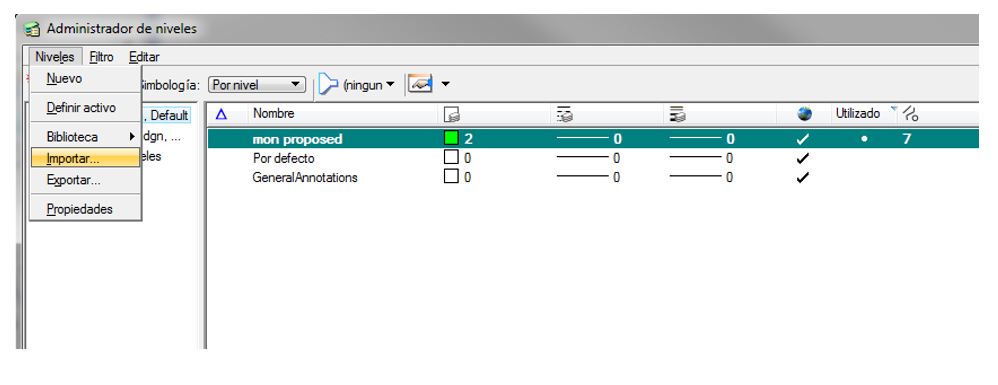The width and height of the screenshot is (998, 385).
Task: Click the line style value of GeneralAnnotations
Action: [x=588, y=178]
